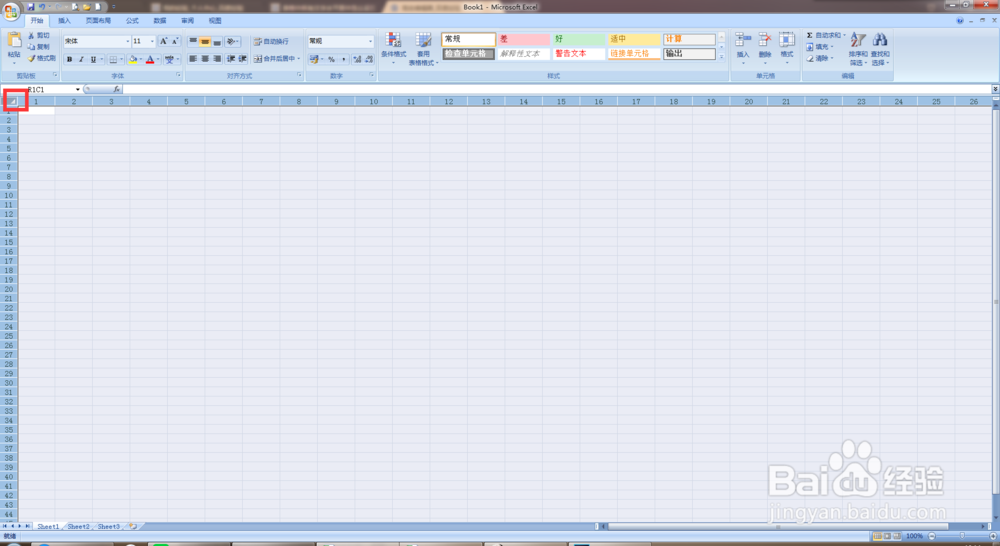This screenshot has width=1000, height=546.
Task: Center text horizontally
Action: [x=205, y=59]
